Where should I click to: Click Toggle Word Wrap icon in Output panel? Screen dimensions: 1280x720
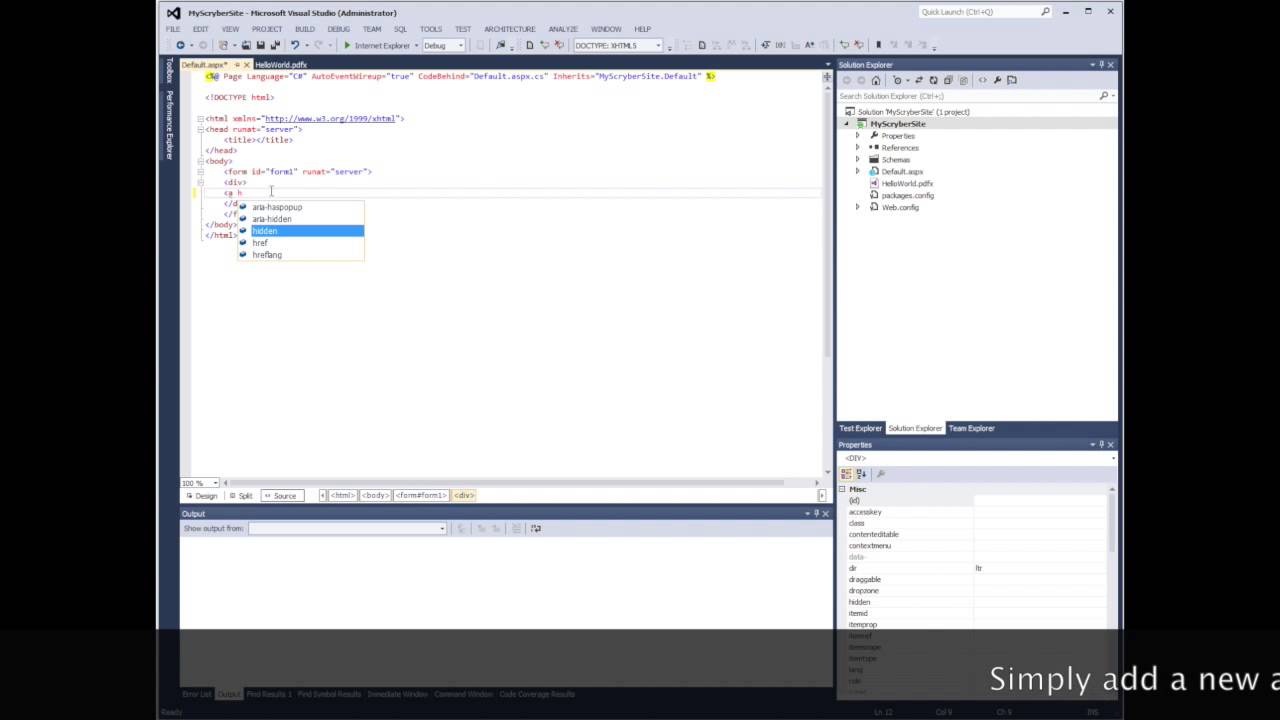click(x=536, y=528)
